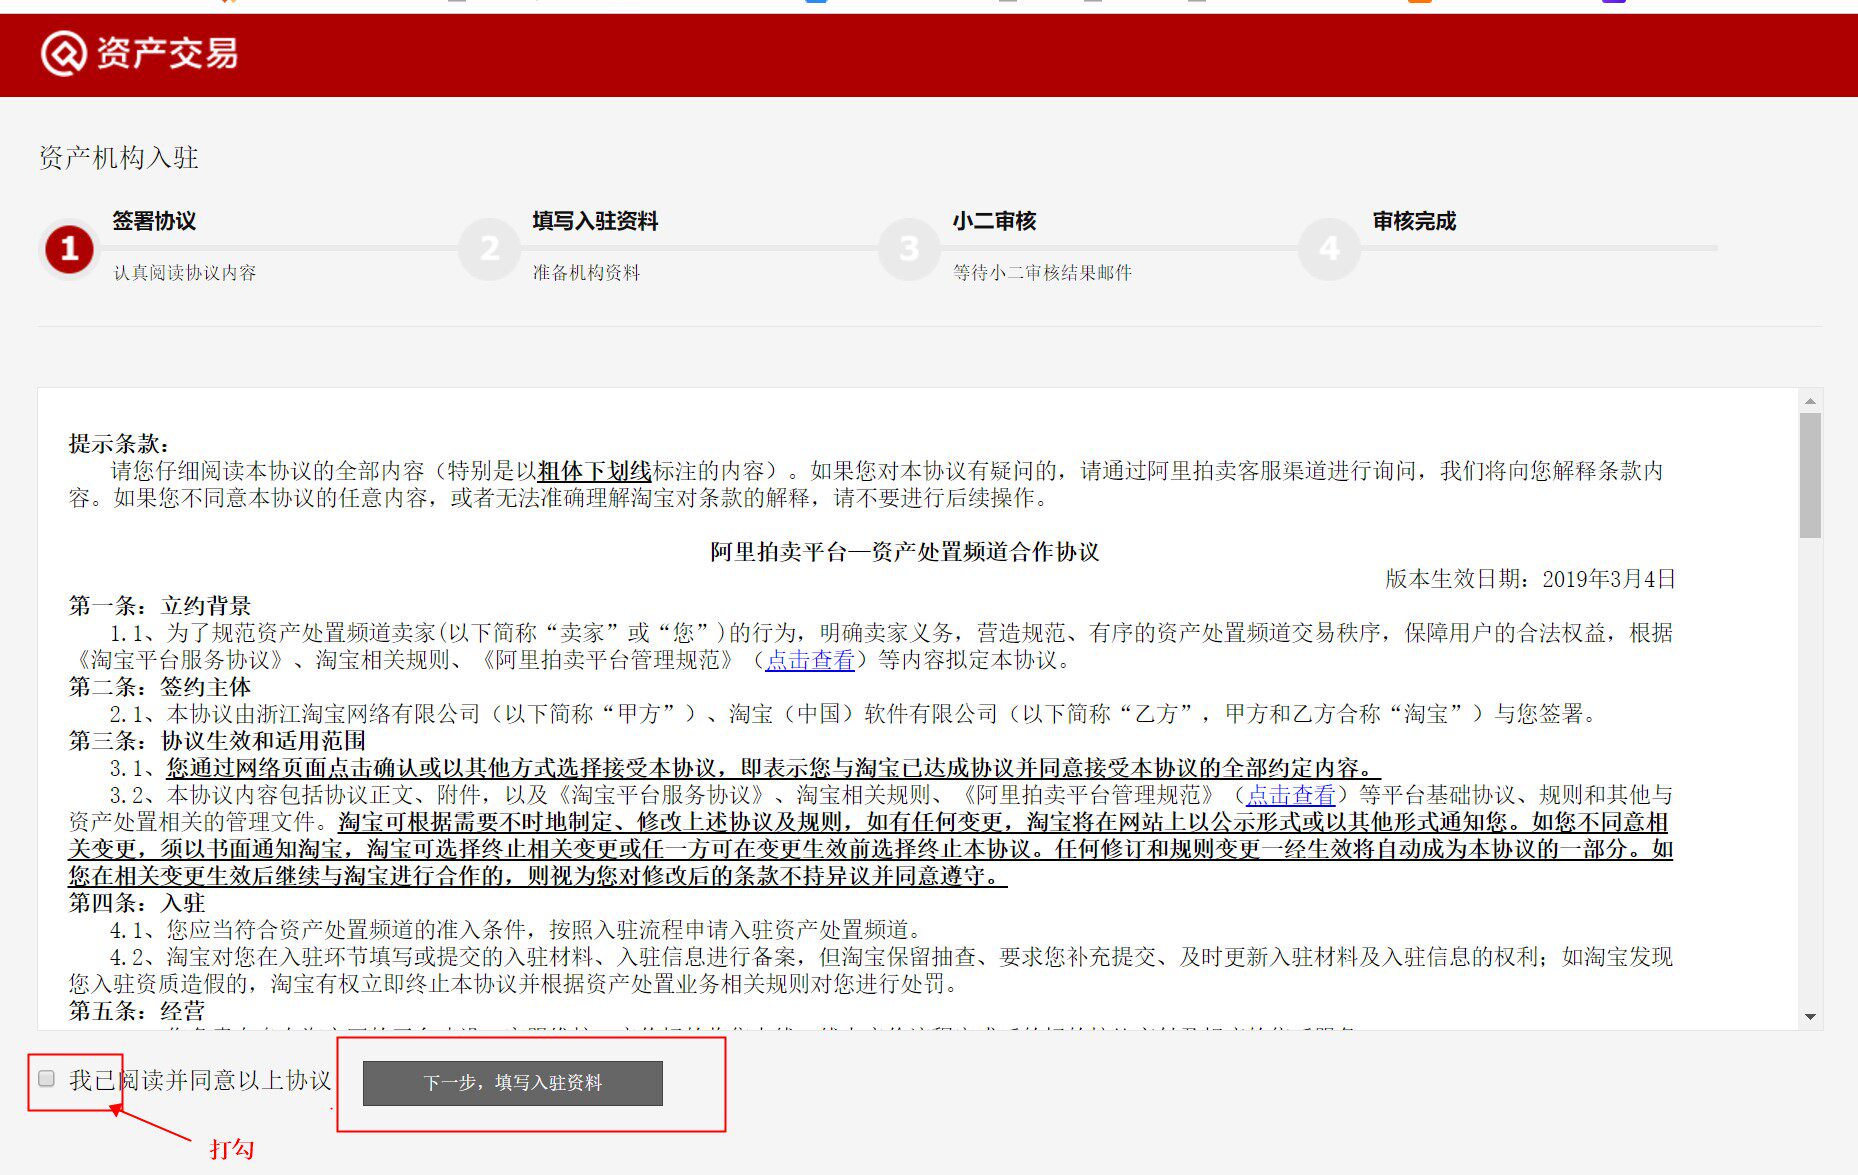Click the 小二审核 step label
Image resolution: width=1858 pixels, height=1175 pixels.
[994, 221]
